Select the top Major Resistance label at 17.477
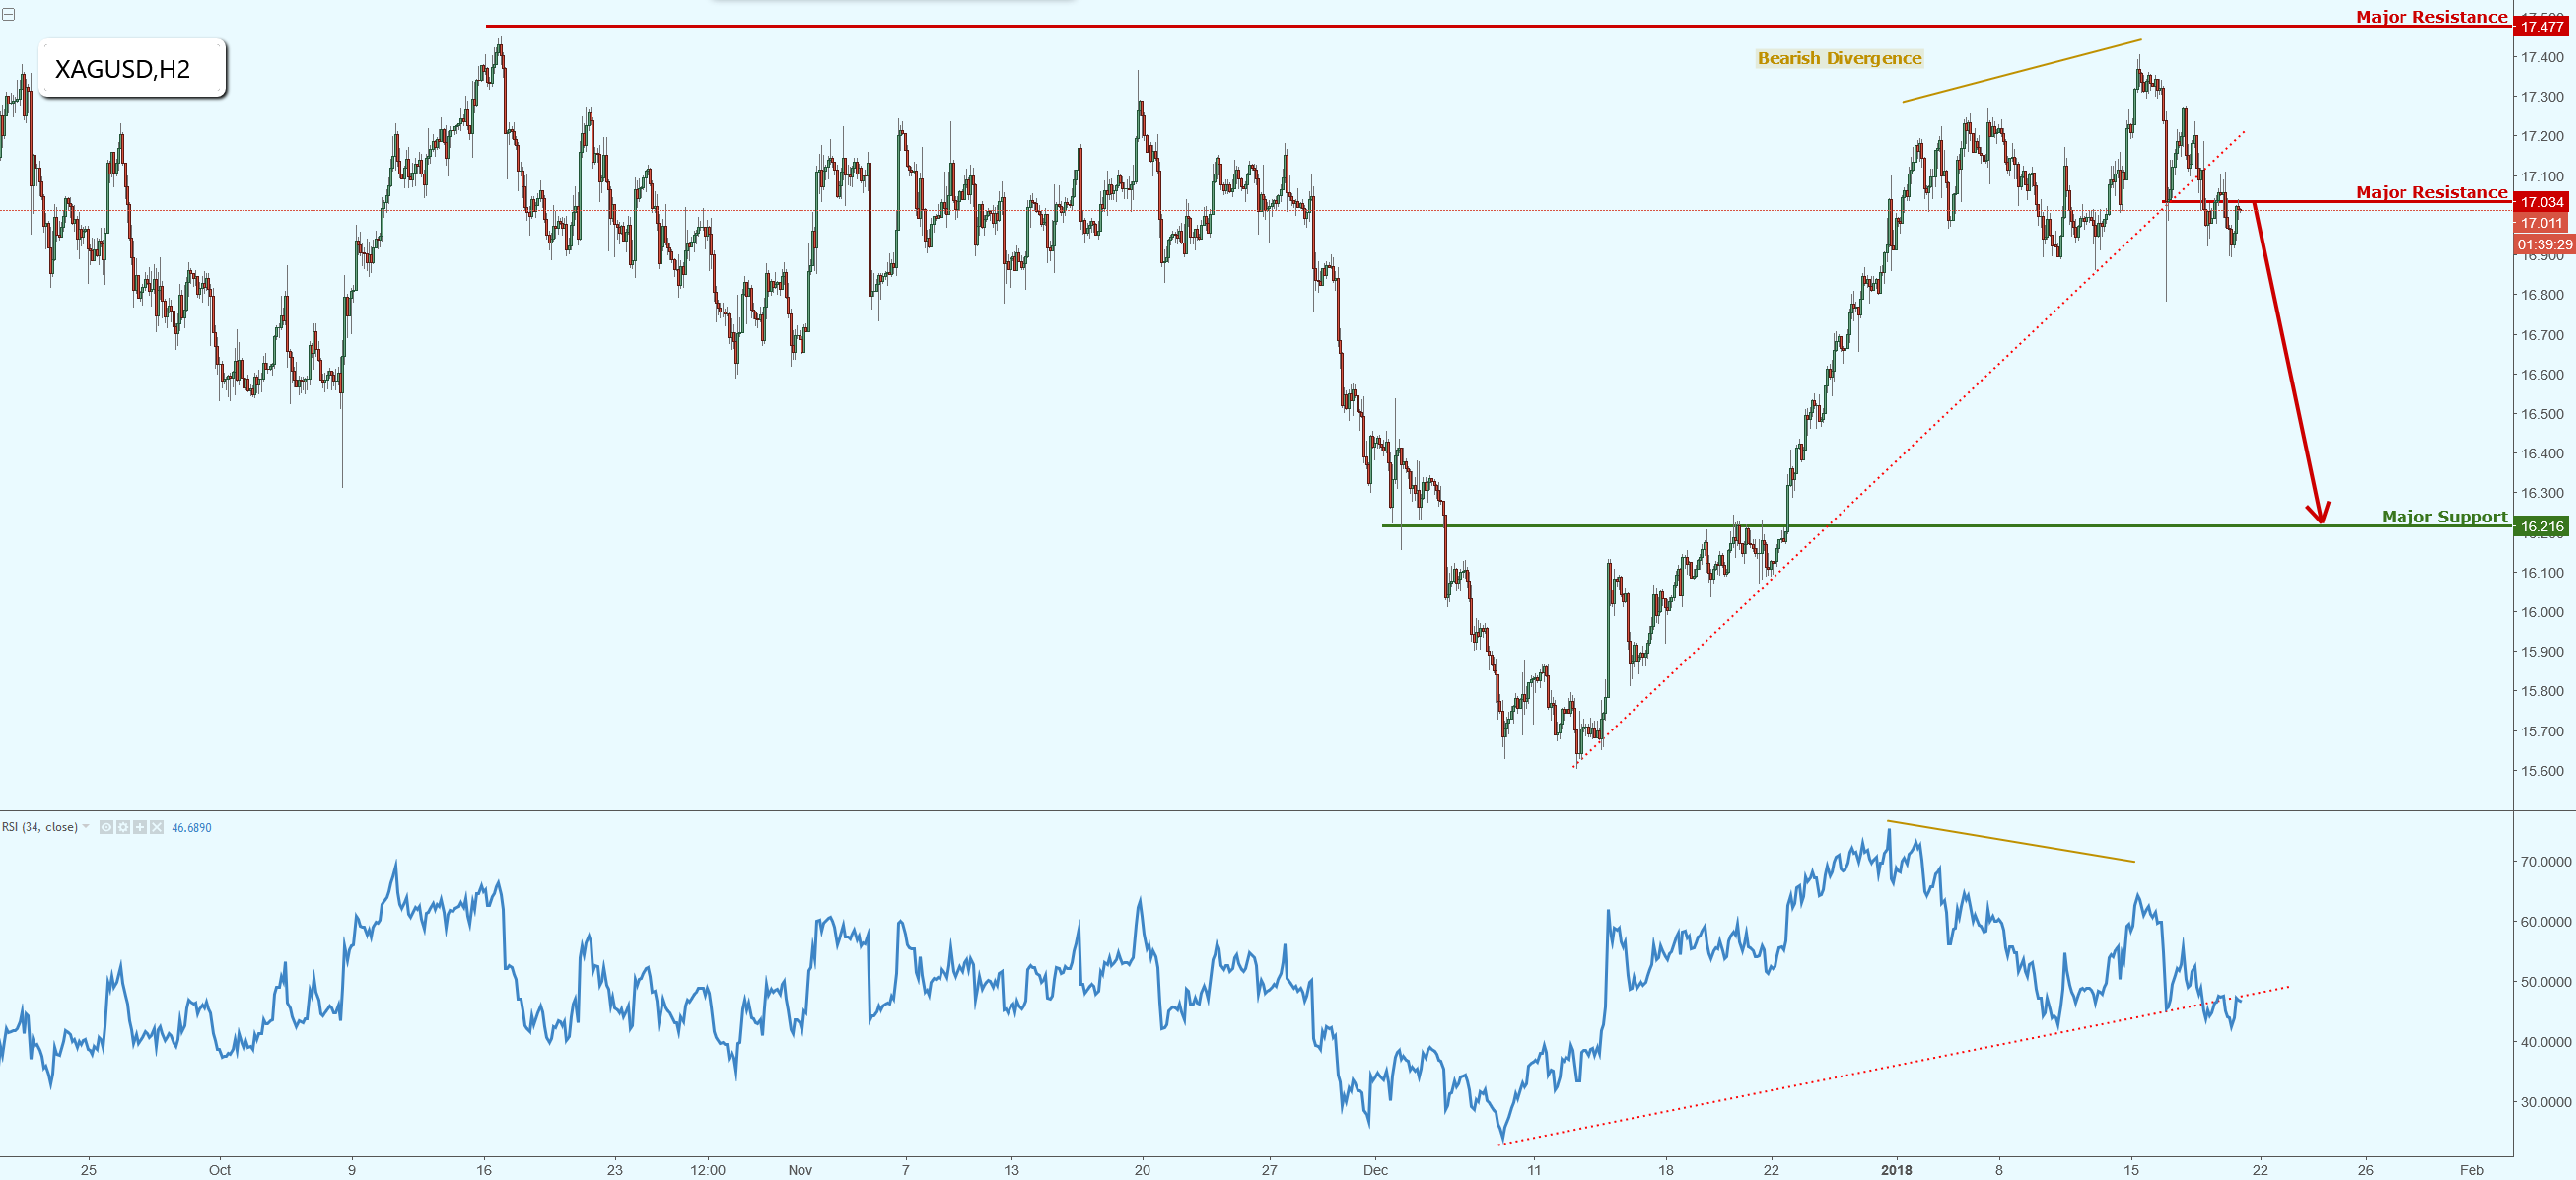The height and width of the screenshot is (1180, 2576). click(2431, 16)
